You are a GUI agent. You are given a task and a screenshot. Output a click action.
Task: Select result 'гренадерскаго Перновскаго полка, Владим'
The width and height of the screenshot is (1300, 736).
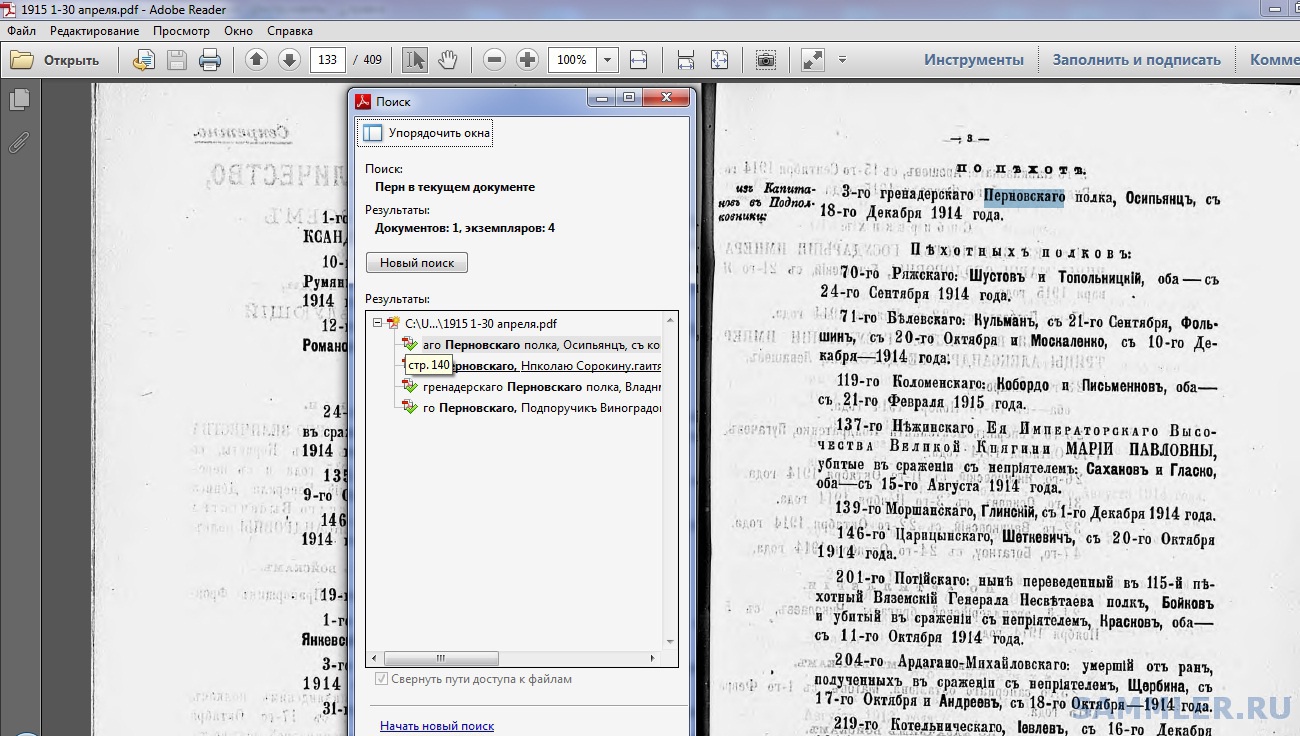pyautogui.click(x=541, y=387)
